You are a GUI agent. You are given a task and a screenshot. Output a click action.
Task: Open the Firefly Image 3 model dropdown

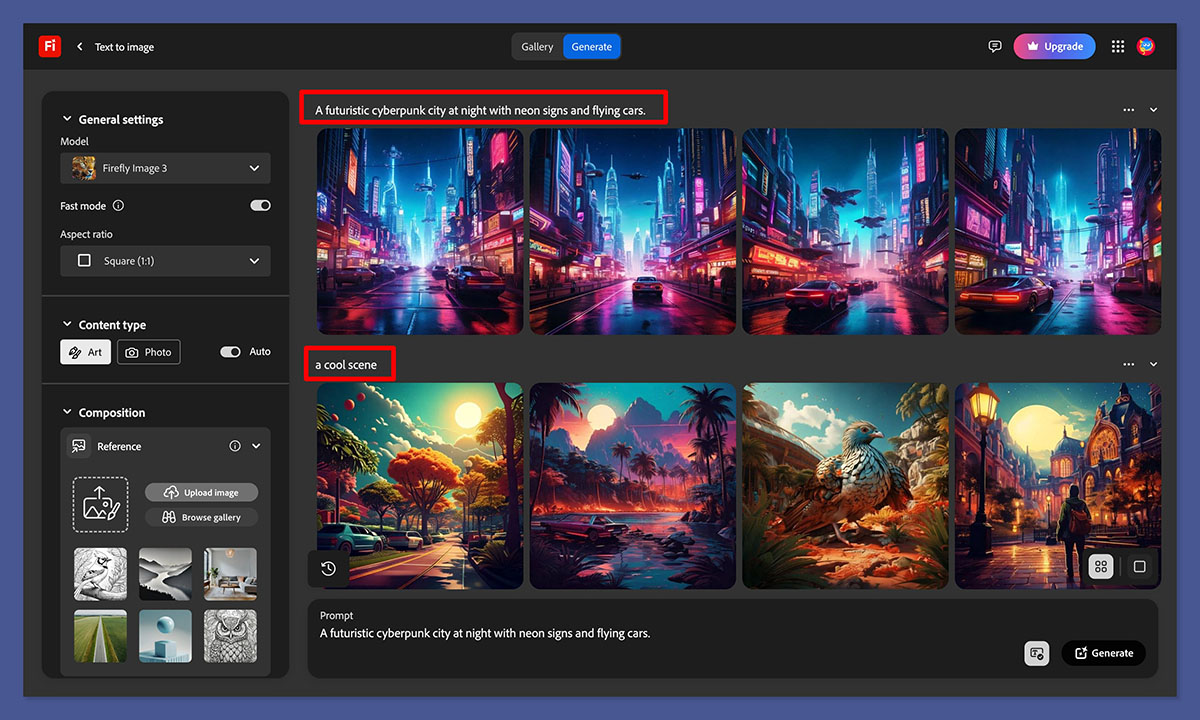[x=165, y=168]
